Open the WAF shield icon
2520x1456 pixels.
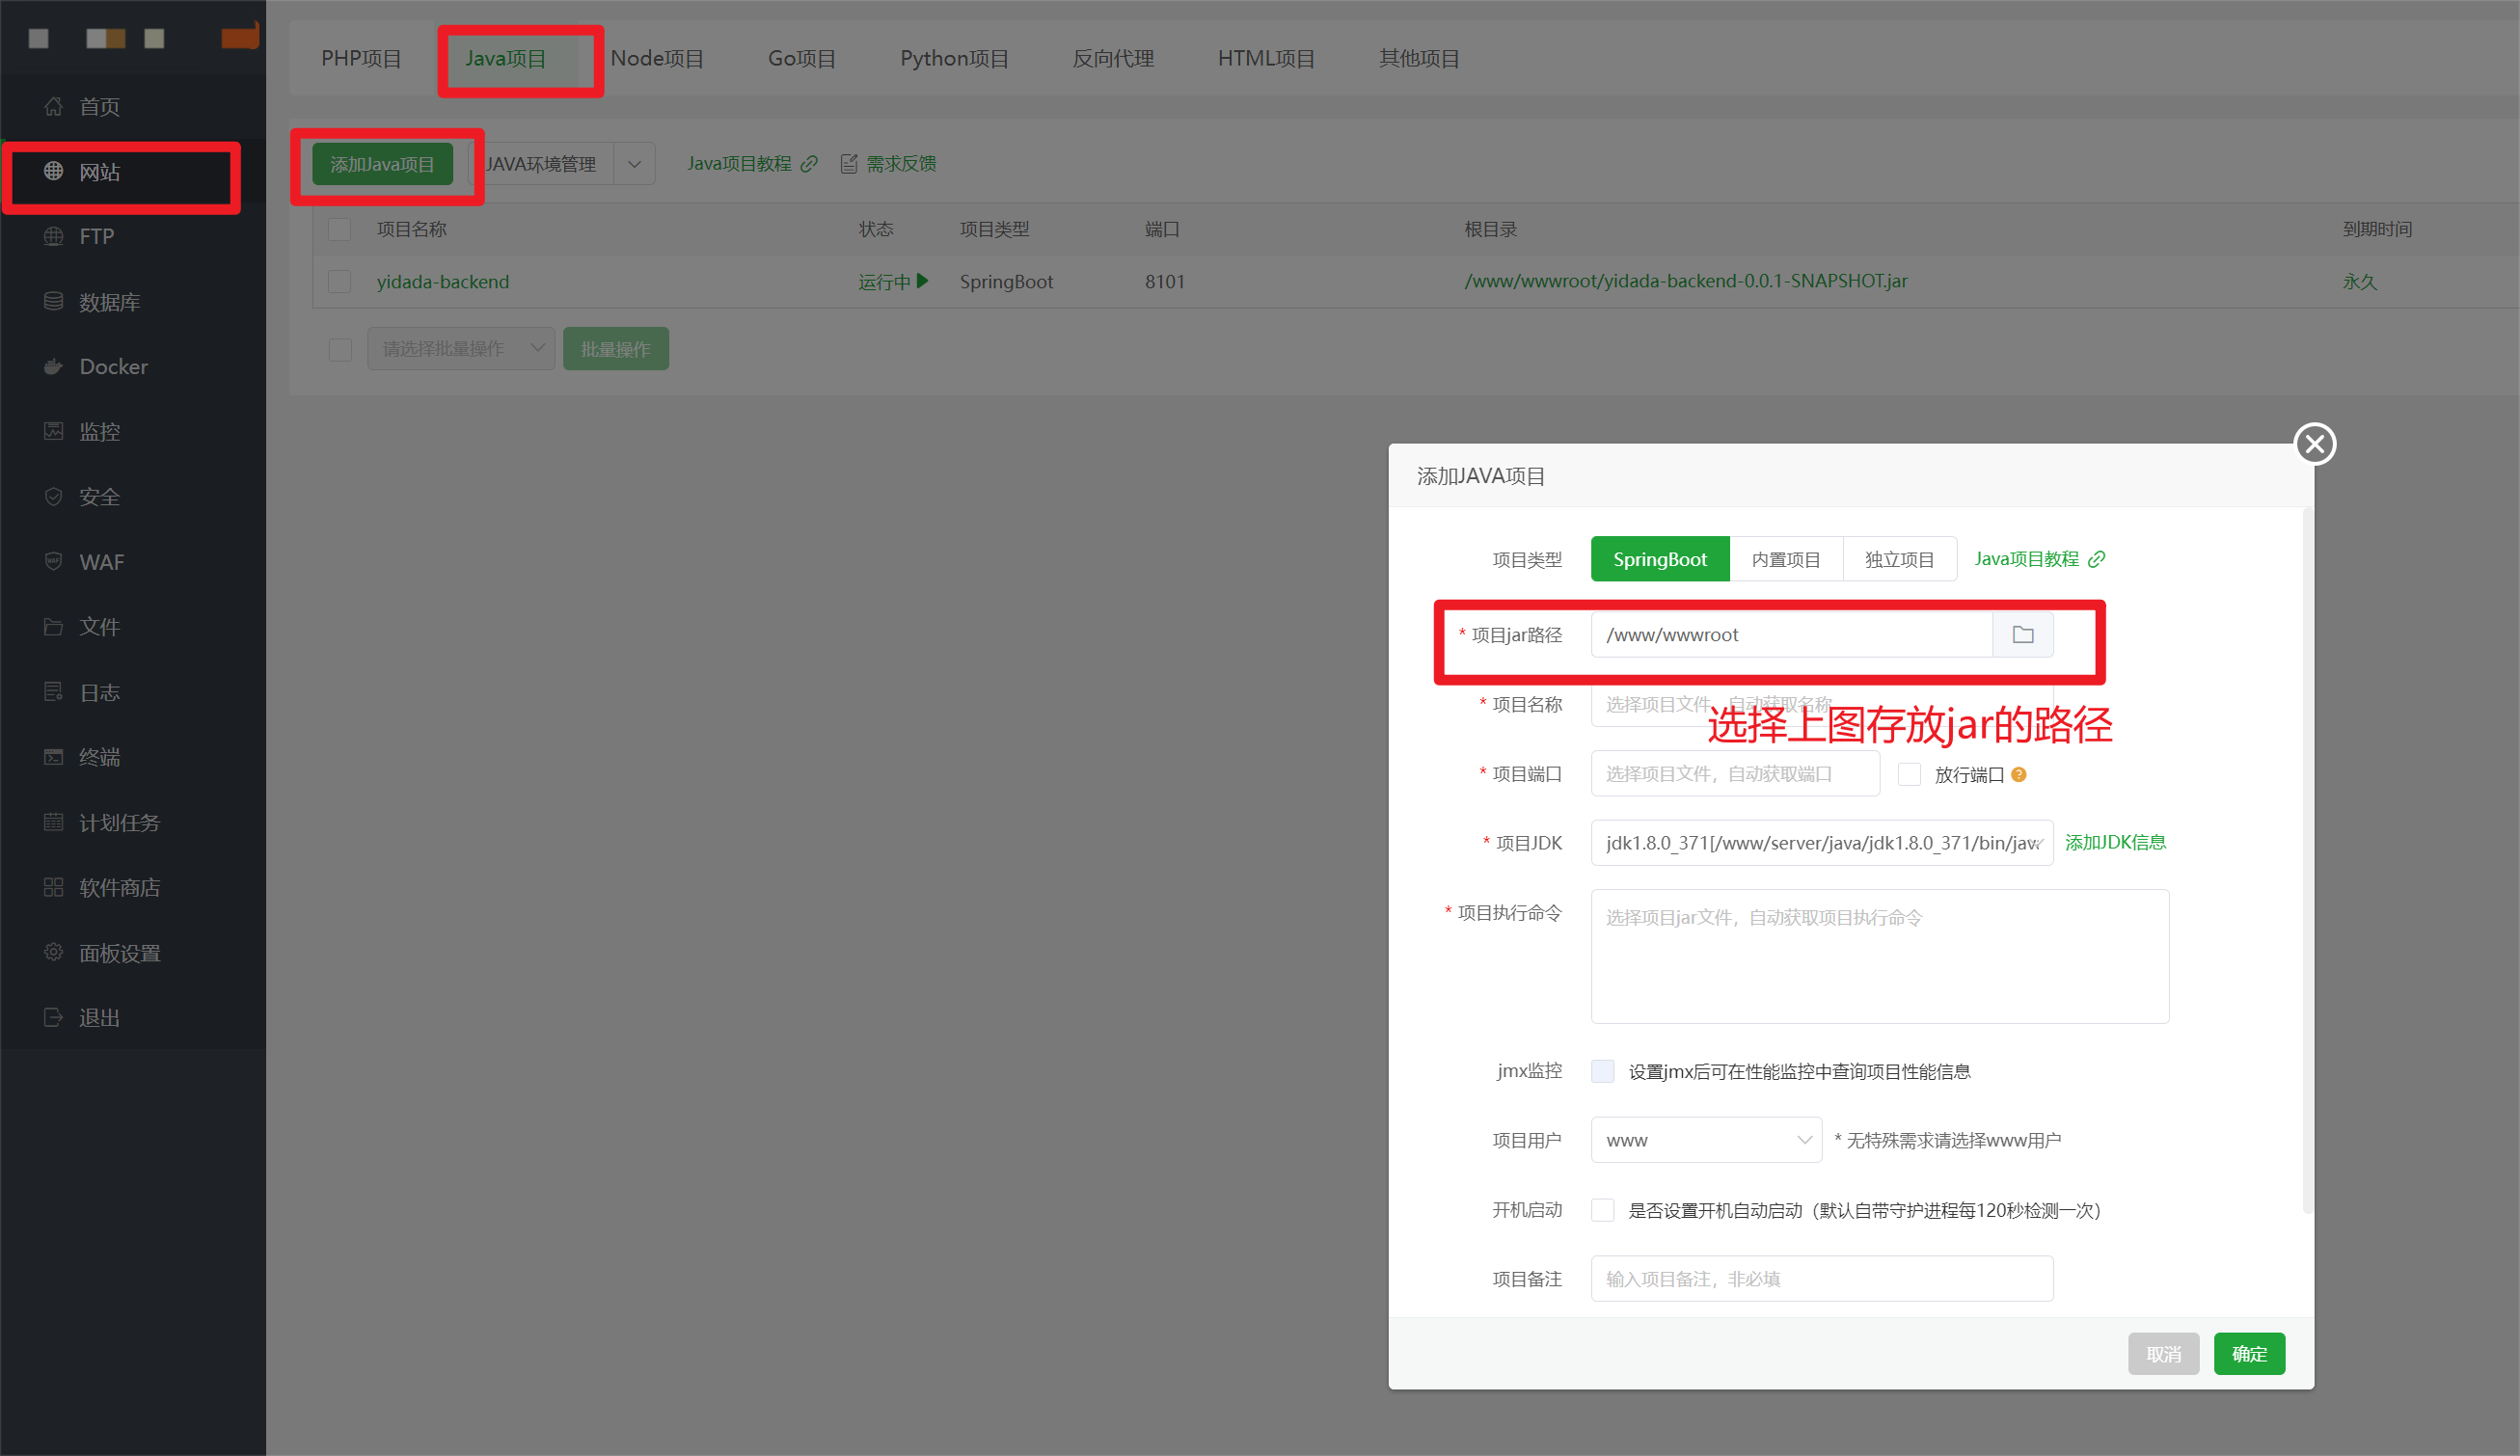(x=54, y=561)
